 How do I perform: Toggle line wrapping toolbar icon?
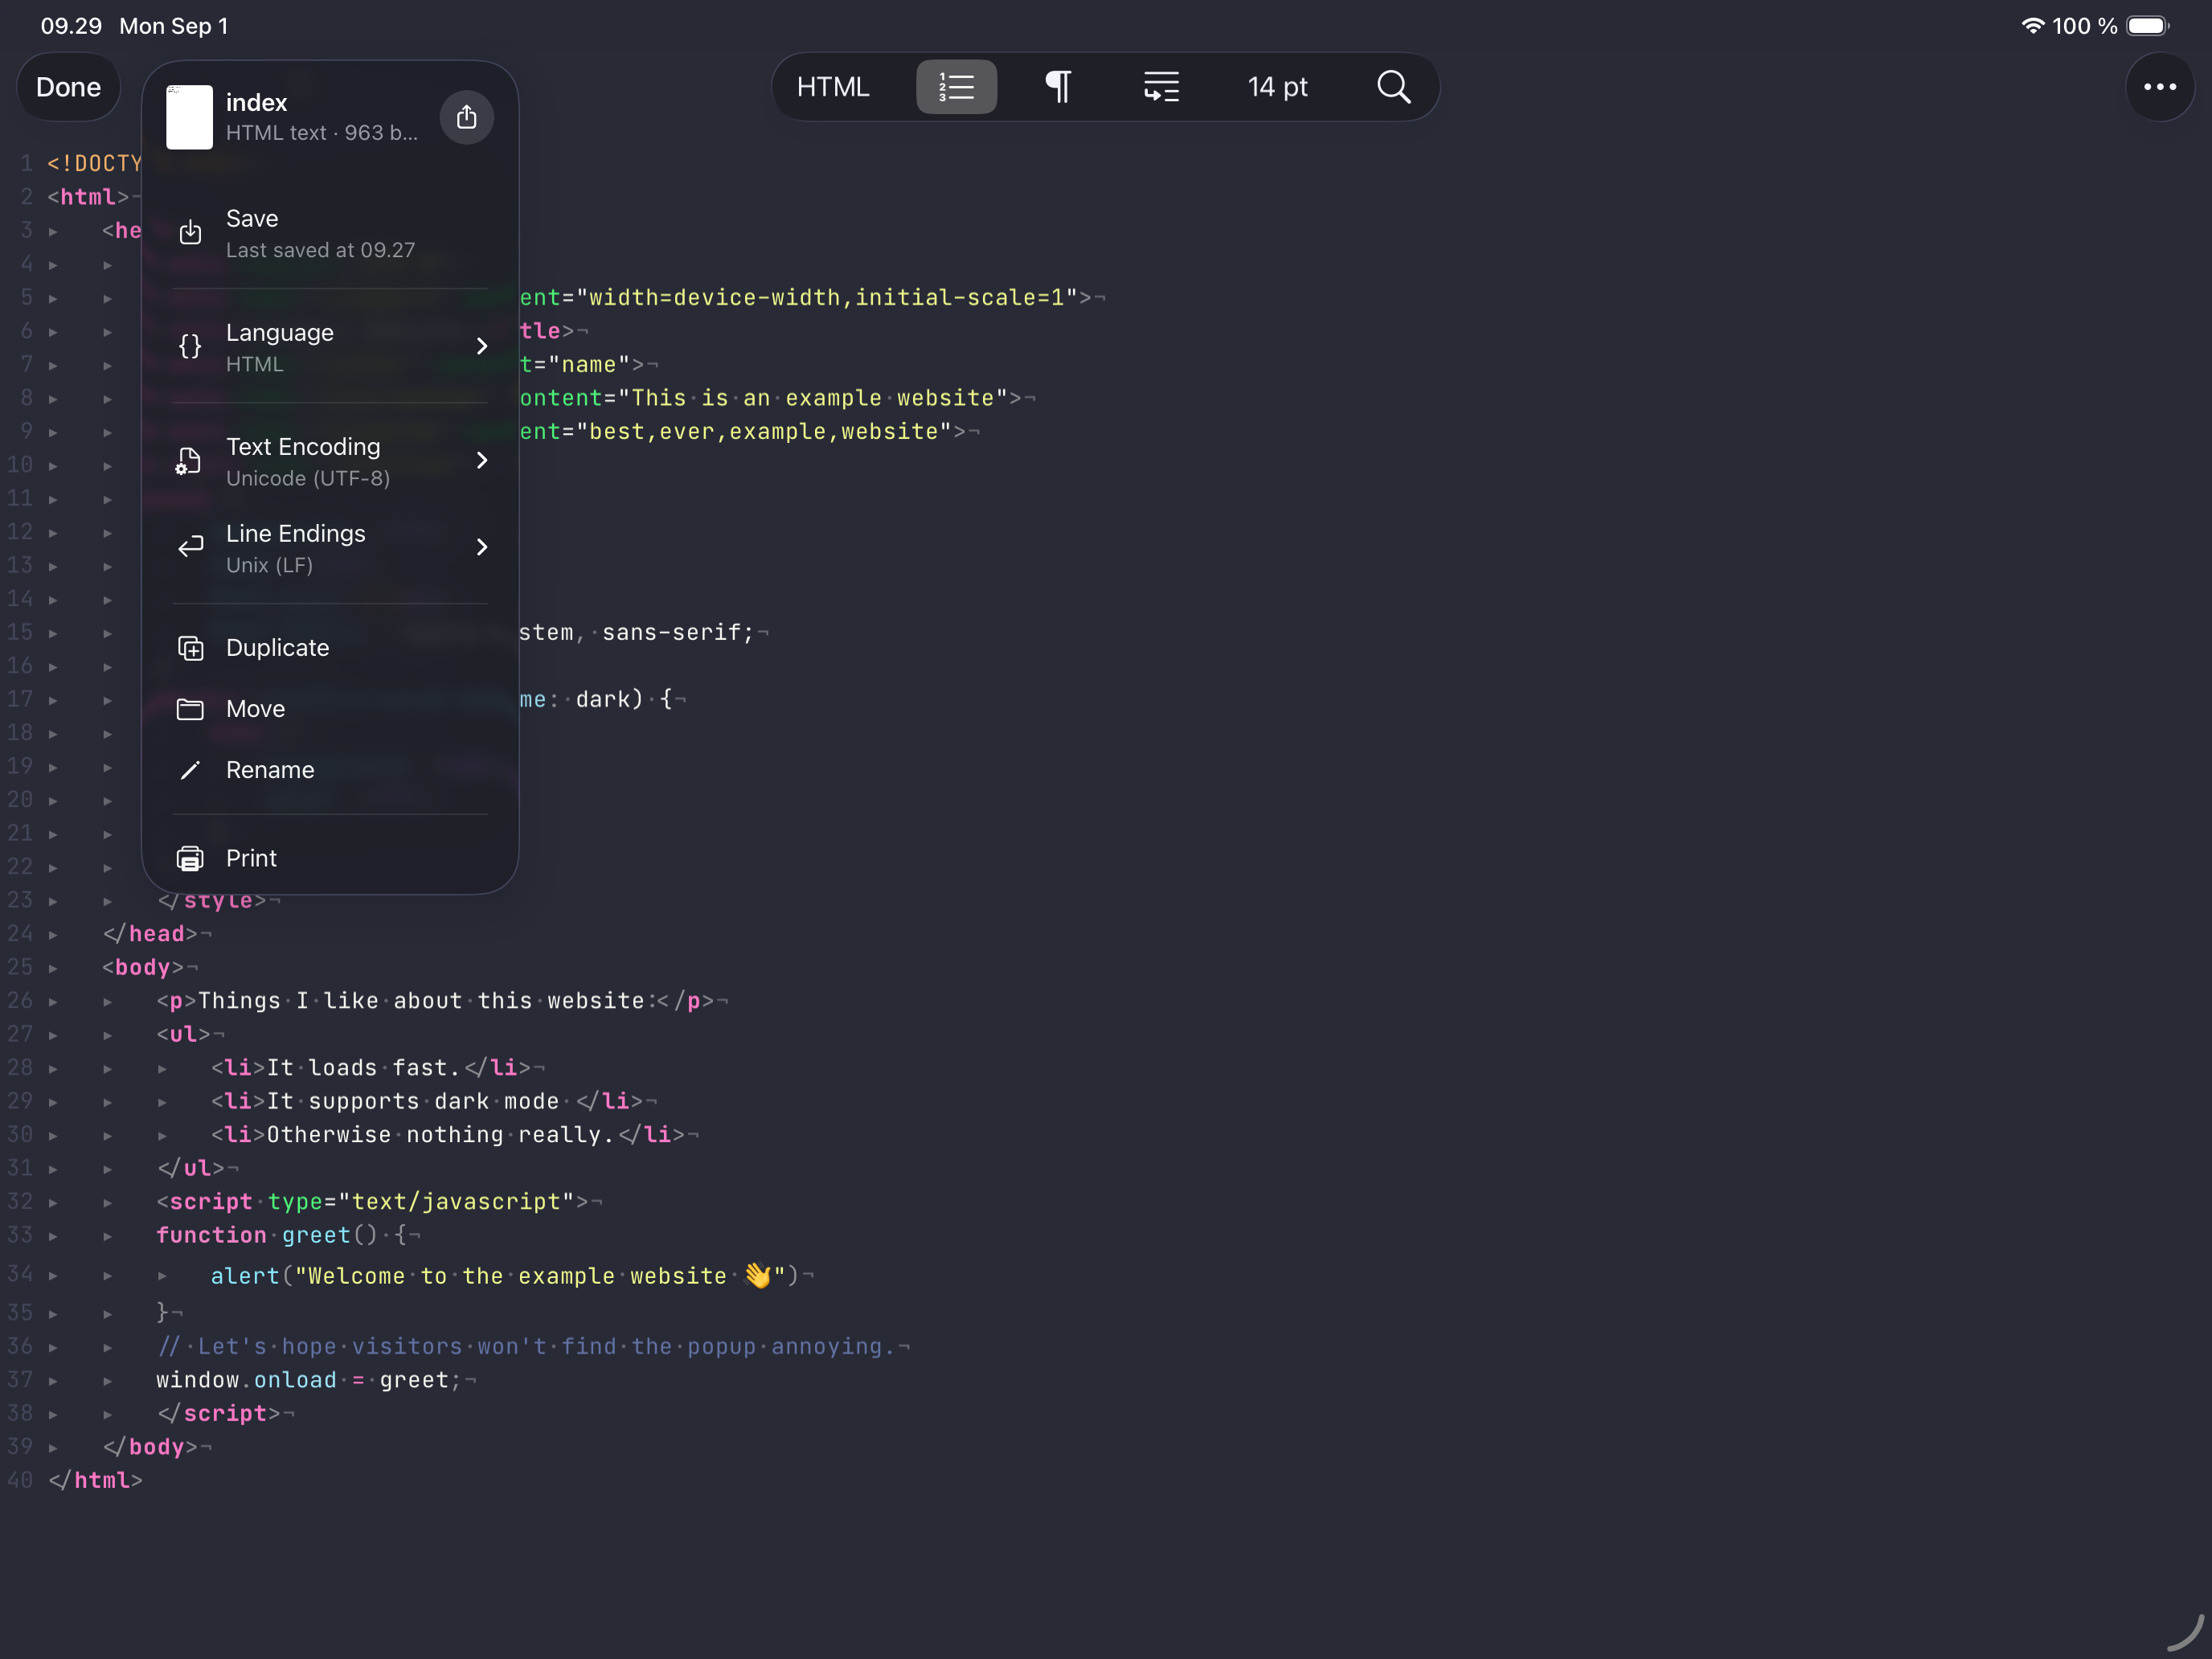click(1161, 87)
